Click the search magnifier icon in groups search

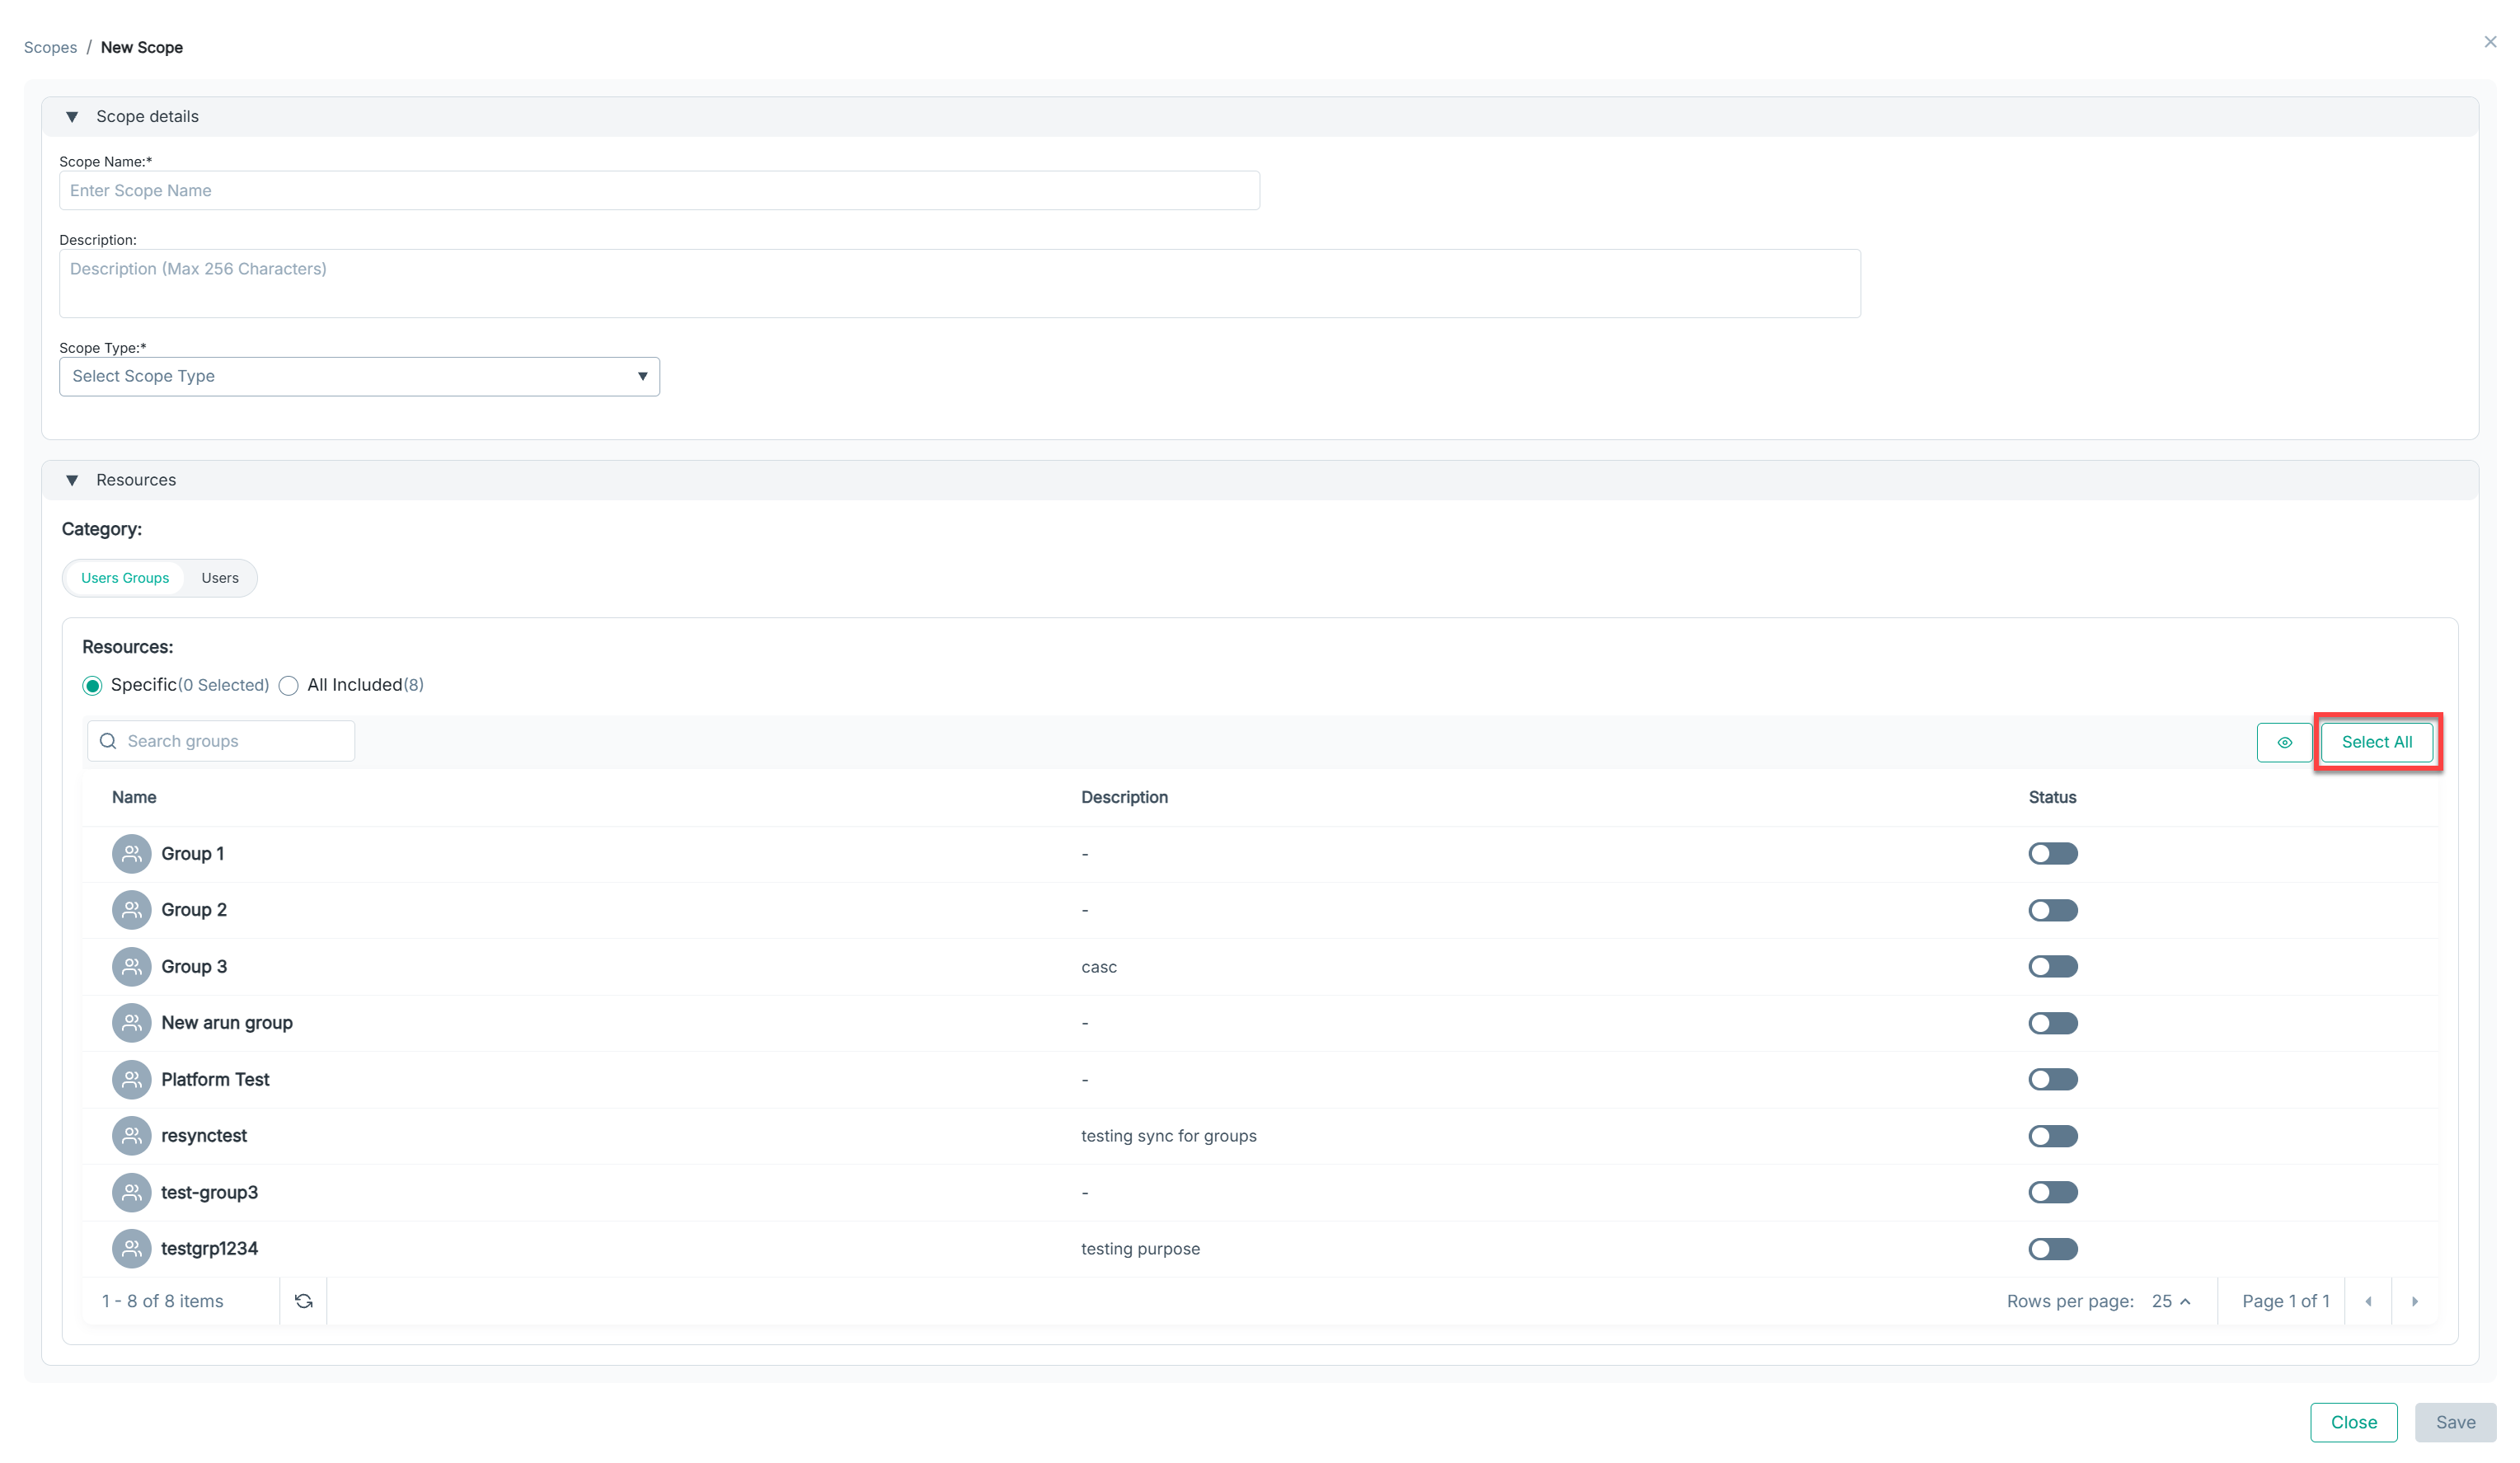(108, 741)
